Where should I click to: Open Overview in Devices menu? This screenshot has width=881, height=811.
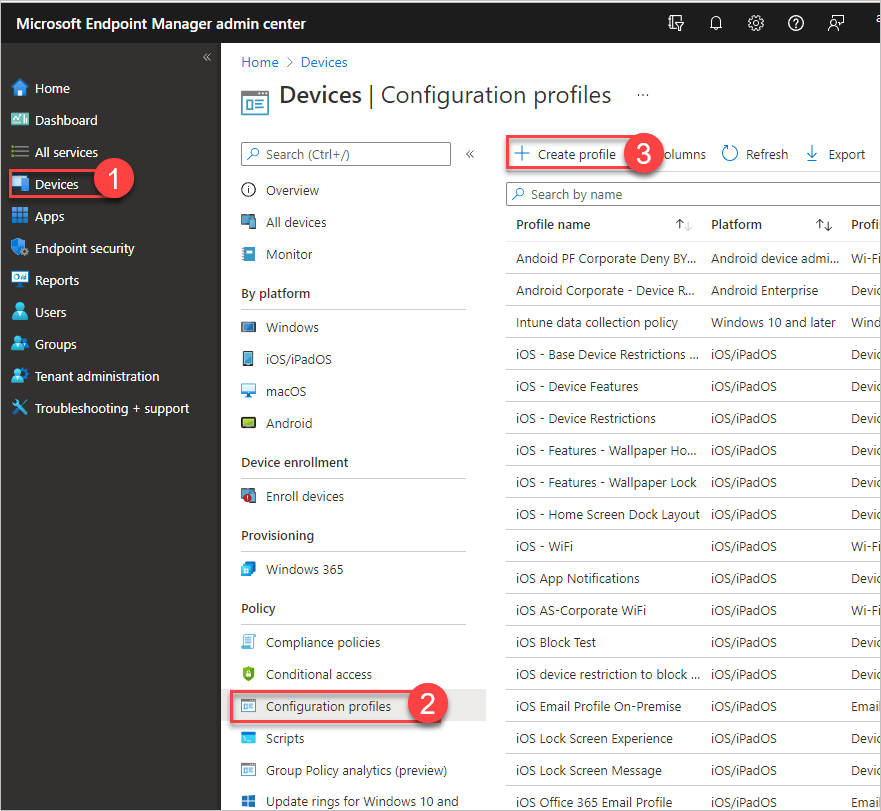(280, 191)
